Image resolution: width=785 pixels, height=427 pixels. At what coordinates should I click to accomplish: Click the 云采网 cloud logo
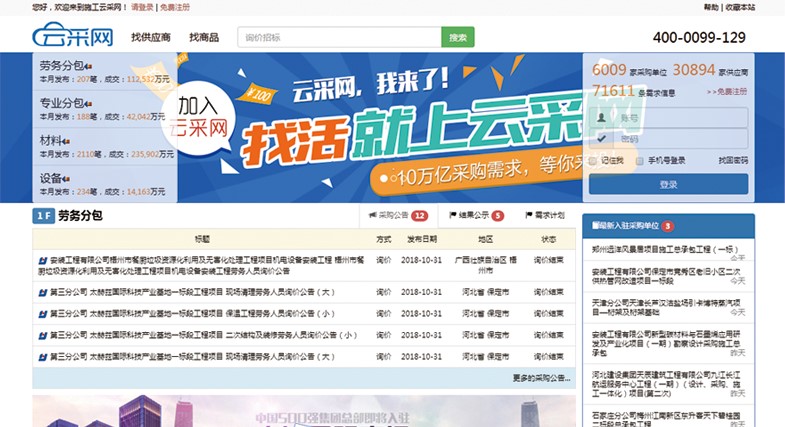click(73, 38)
